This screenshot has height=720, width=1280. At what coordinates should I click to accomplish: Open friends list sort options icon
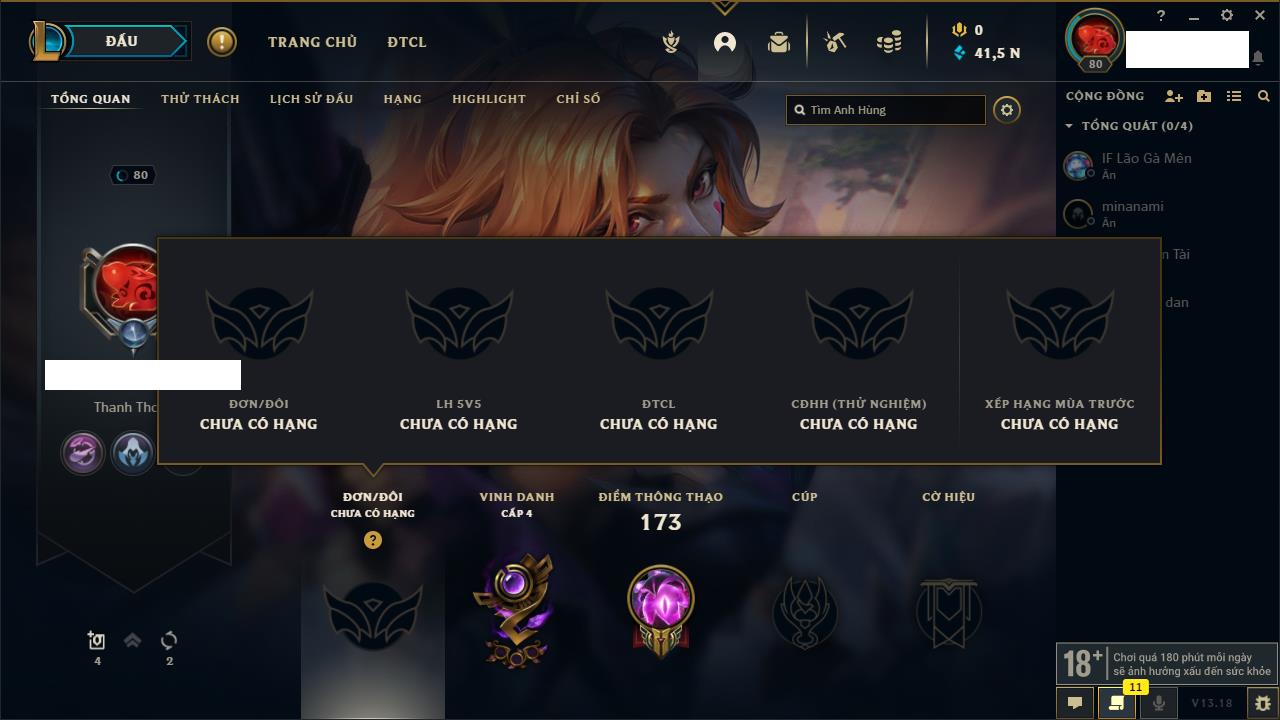pyautogui.click(x=1234, y=96)
